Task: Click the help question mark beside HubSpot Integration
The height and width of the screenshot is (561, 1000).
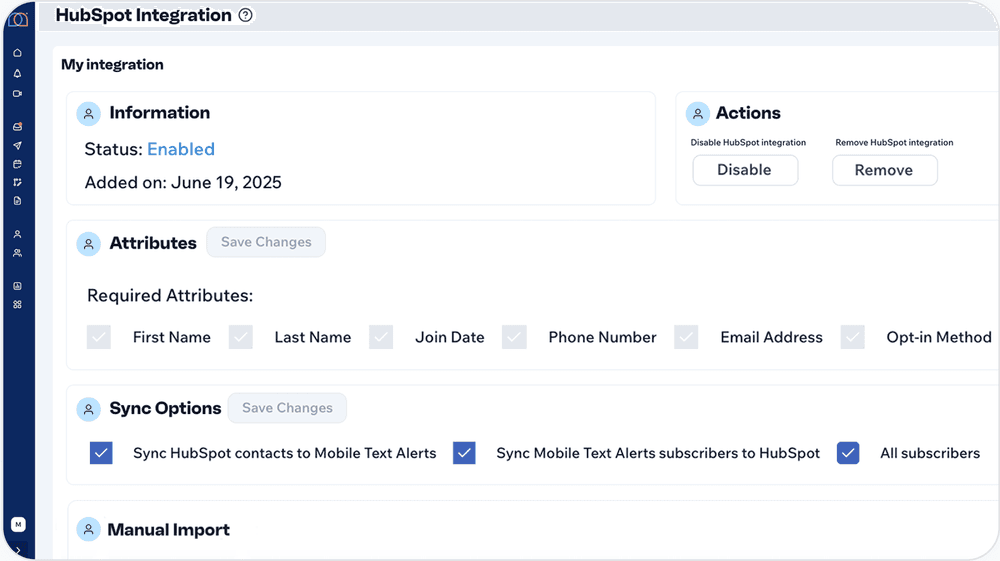Action: pyautogui.click(x=246, y=15)
